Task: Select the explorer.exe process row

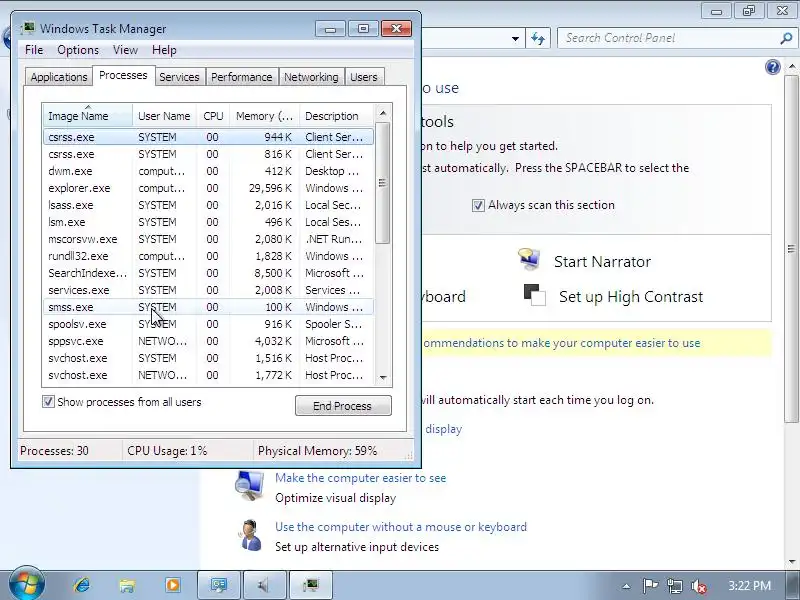Action: (208, 188)
